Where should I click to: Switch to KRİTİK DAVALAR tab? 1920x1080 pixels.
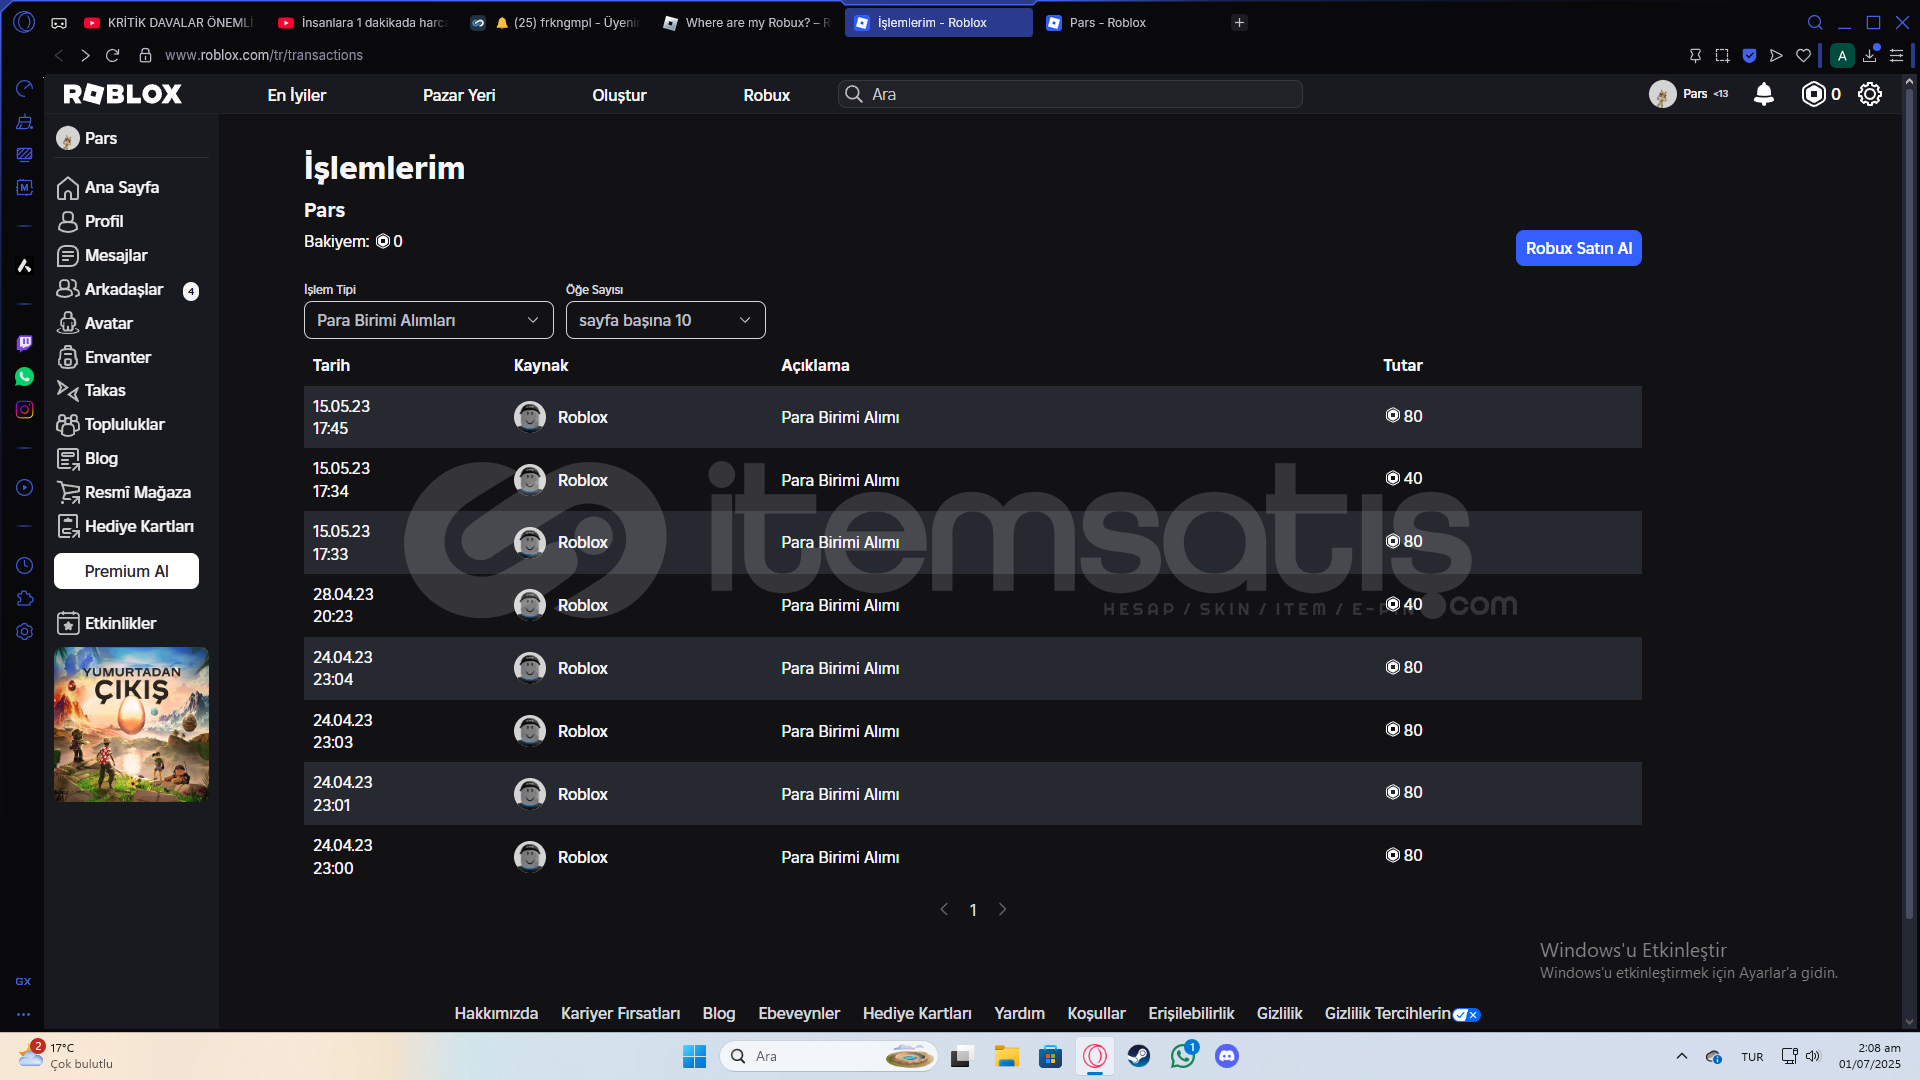(169, 22)
